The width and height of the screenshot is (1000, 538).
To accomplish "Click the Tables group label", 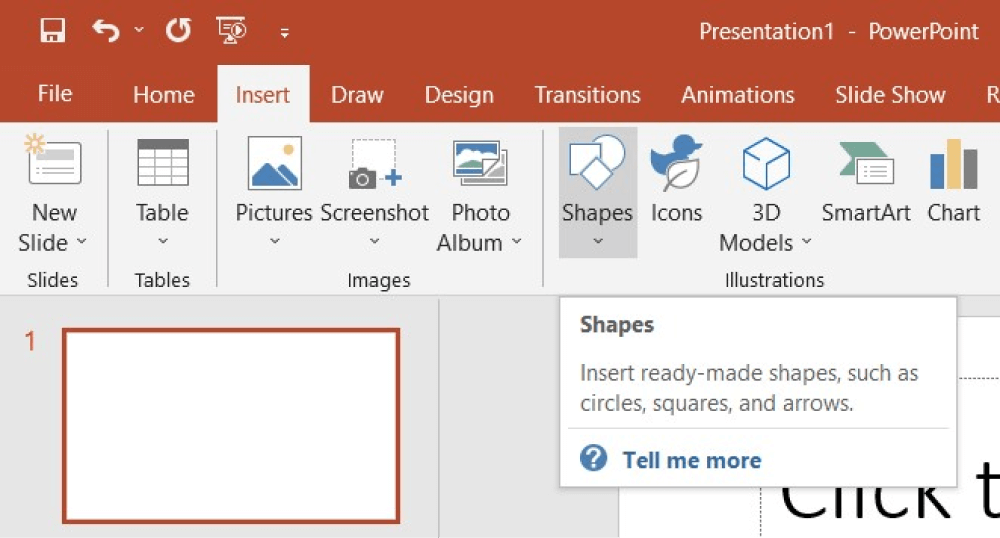I will 162,280.
